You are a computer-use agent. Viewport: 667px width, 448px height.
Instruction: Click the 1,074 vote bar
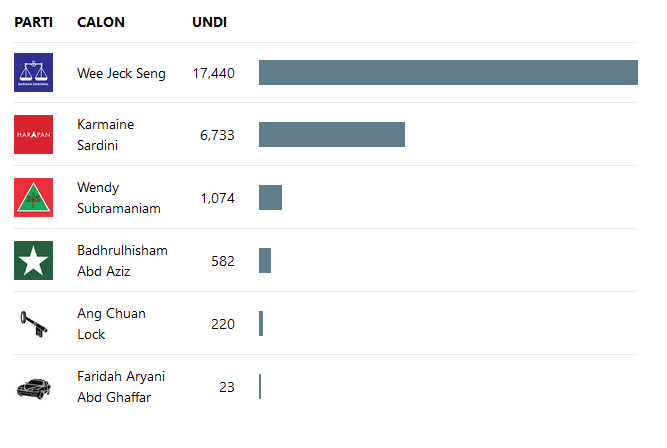(270, 198)
